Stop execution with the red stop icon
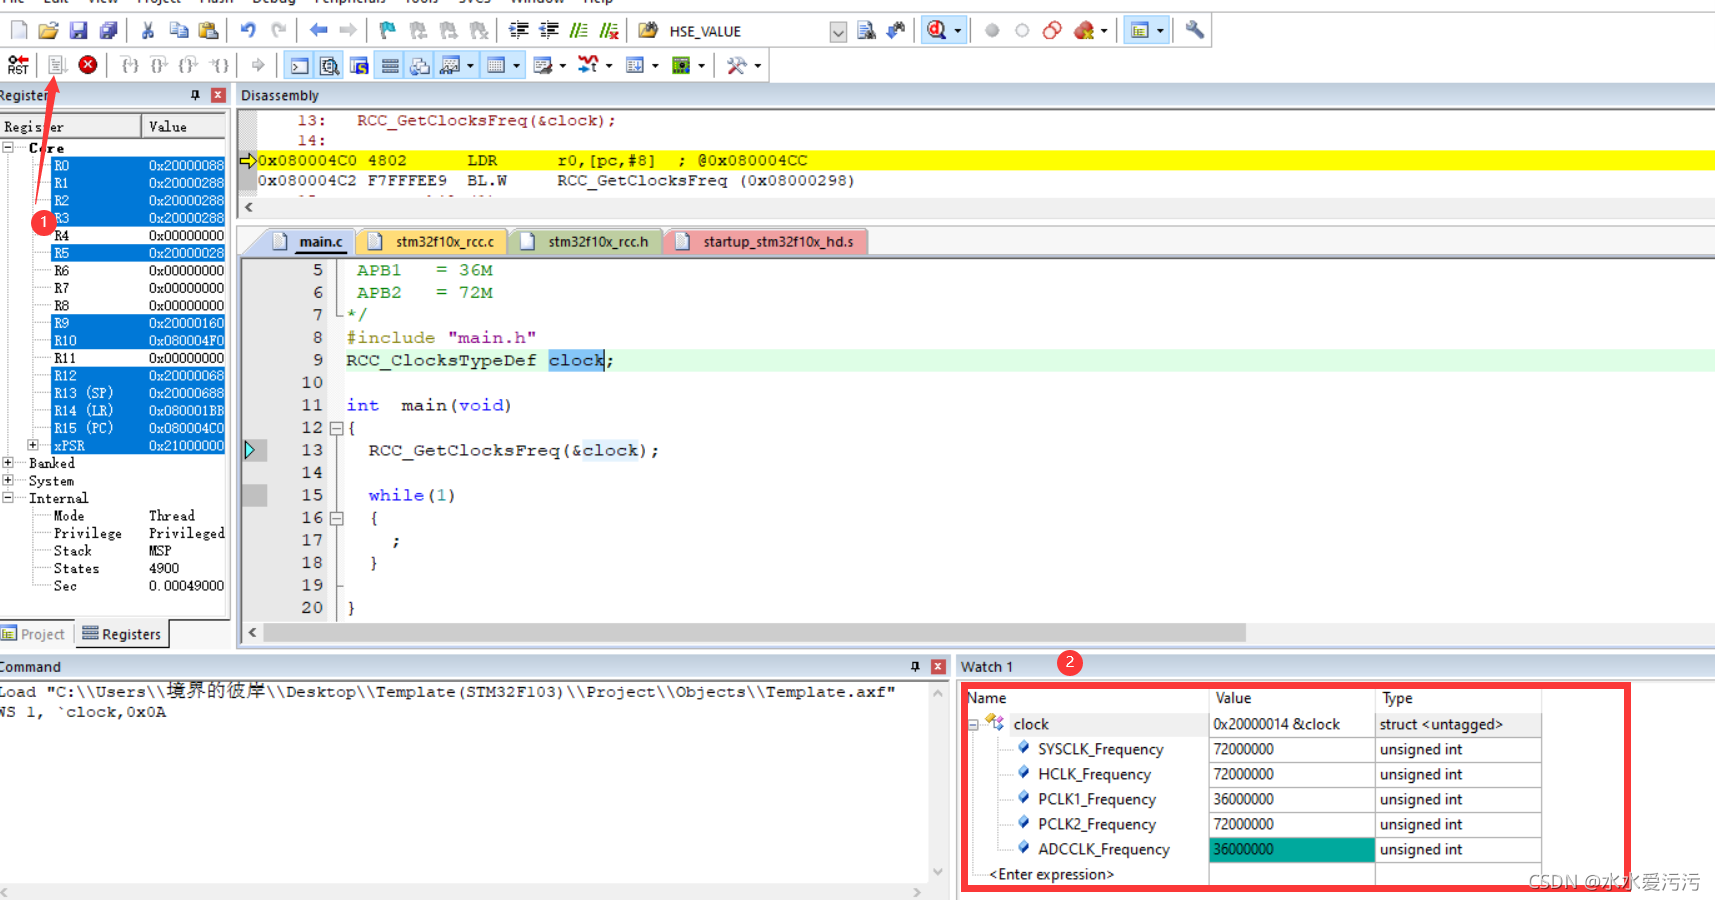This screenshot has height=900, width=1715. click(88, 65)
